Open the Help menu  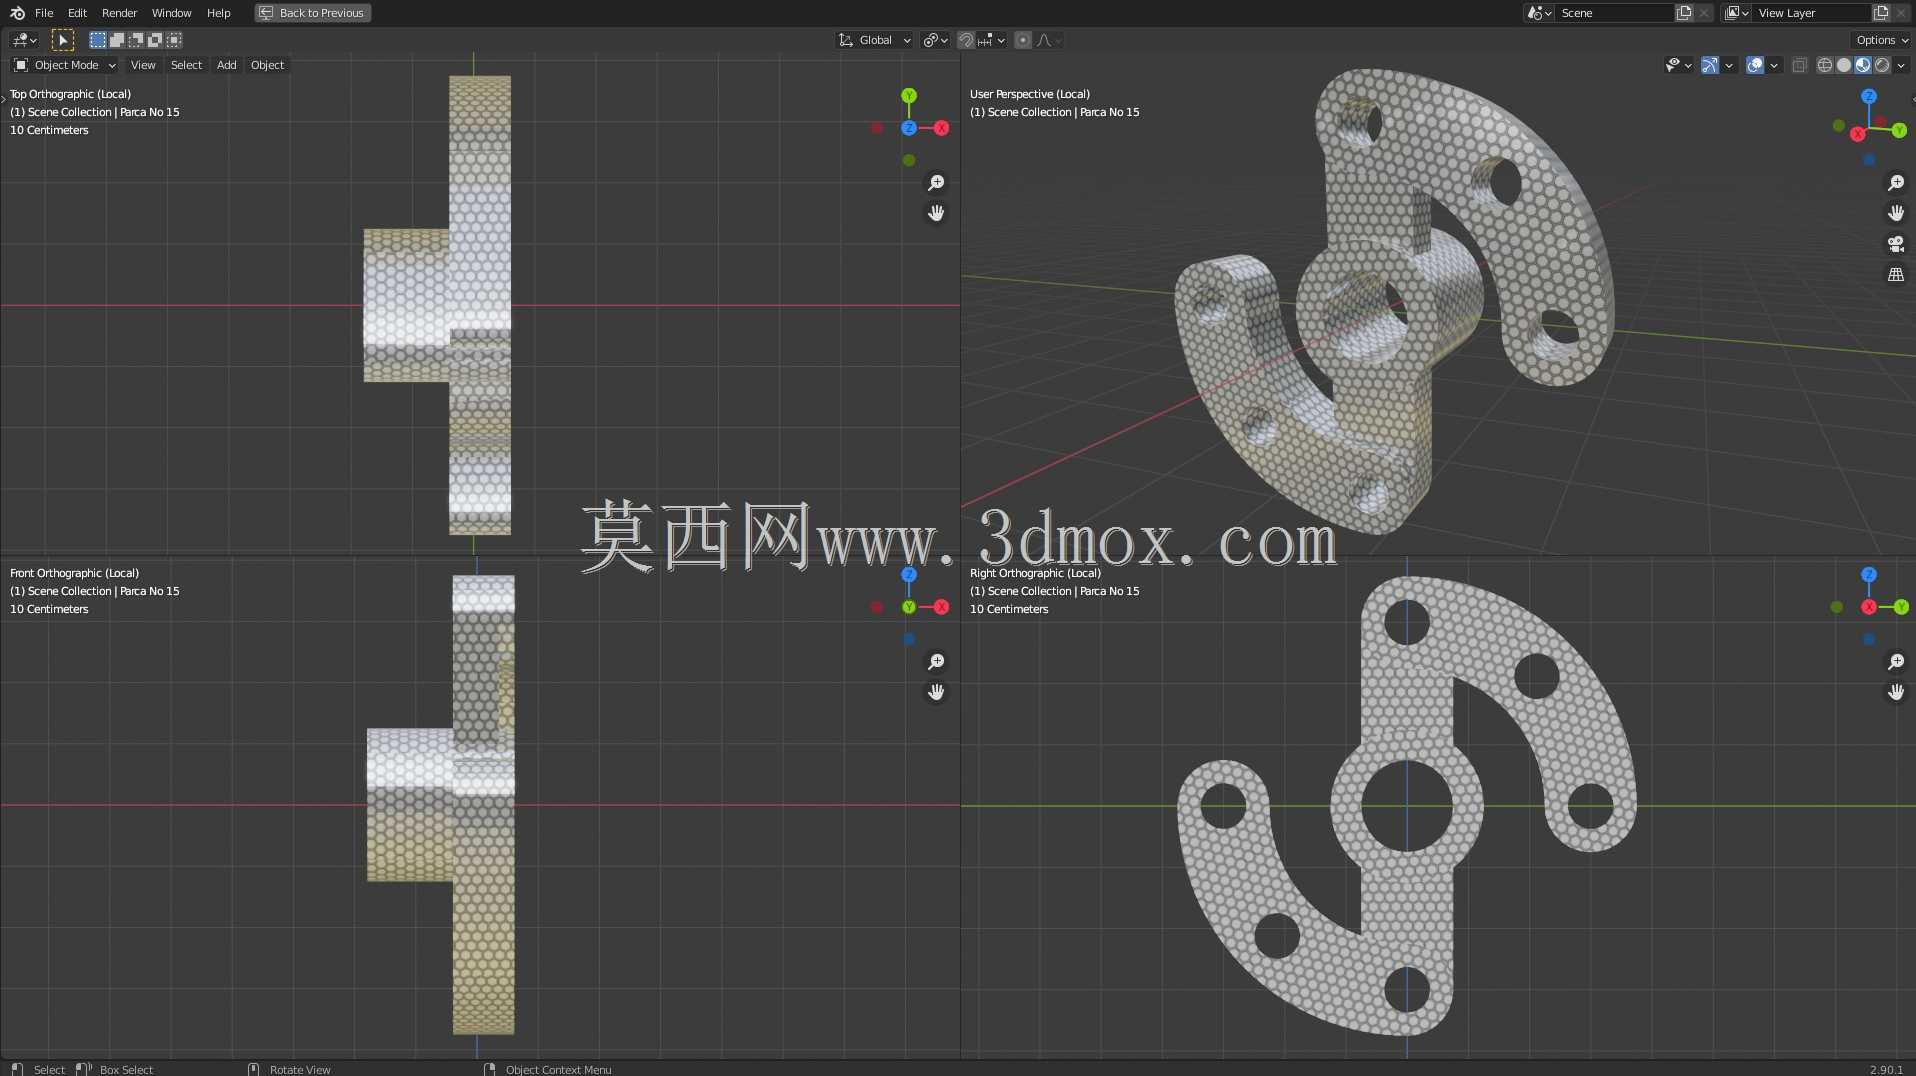click(218, 13)
